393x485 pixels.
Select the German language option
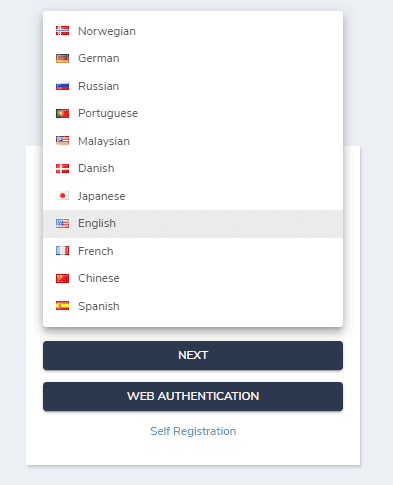tap(193, 58)
